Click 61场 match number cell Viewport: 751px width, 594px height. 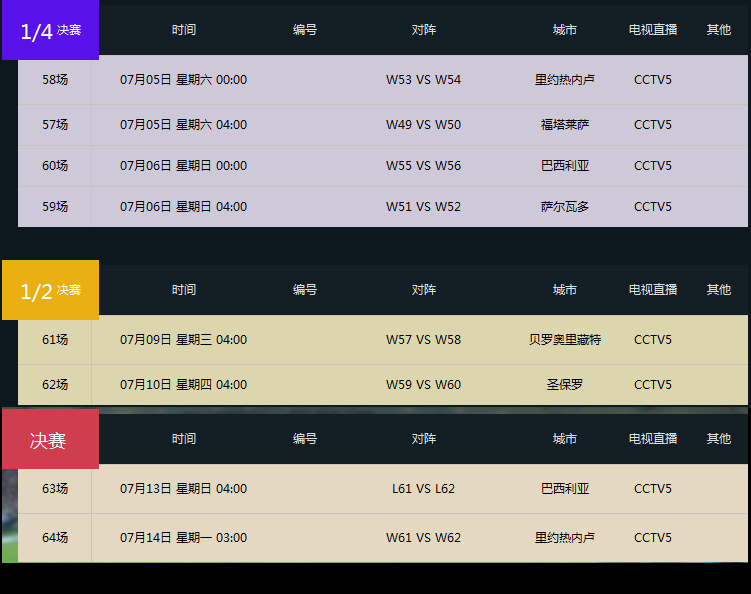[x=55, y=340]
